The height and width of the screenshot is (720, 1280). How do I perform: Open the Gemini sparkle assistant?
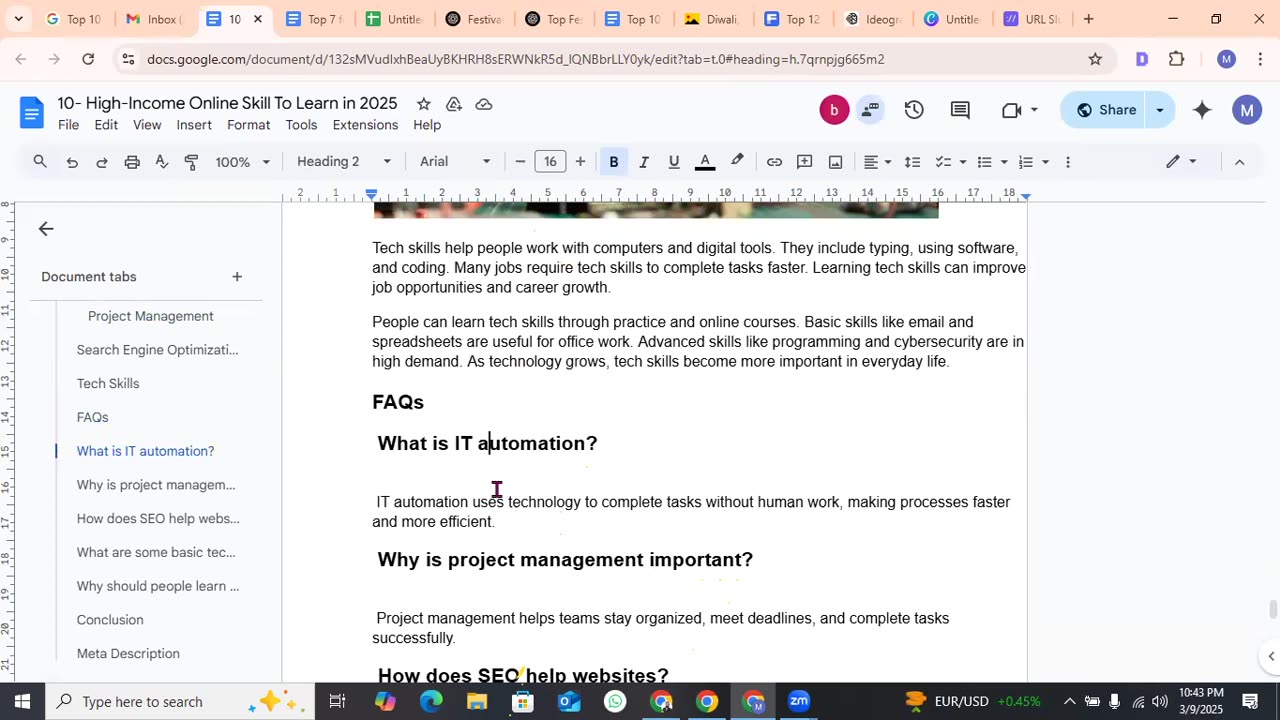(1202, 110)
